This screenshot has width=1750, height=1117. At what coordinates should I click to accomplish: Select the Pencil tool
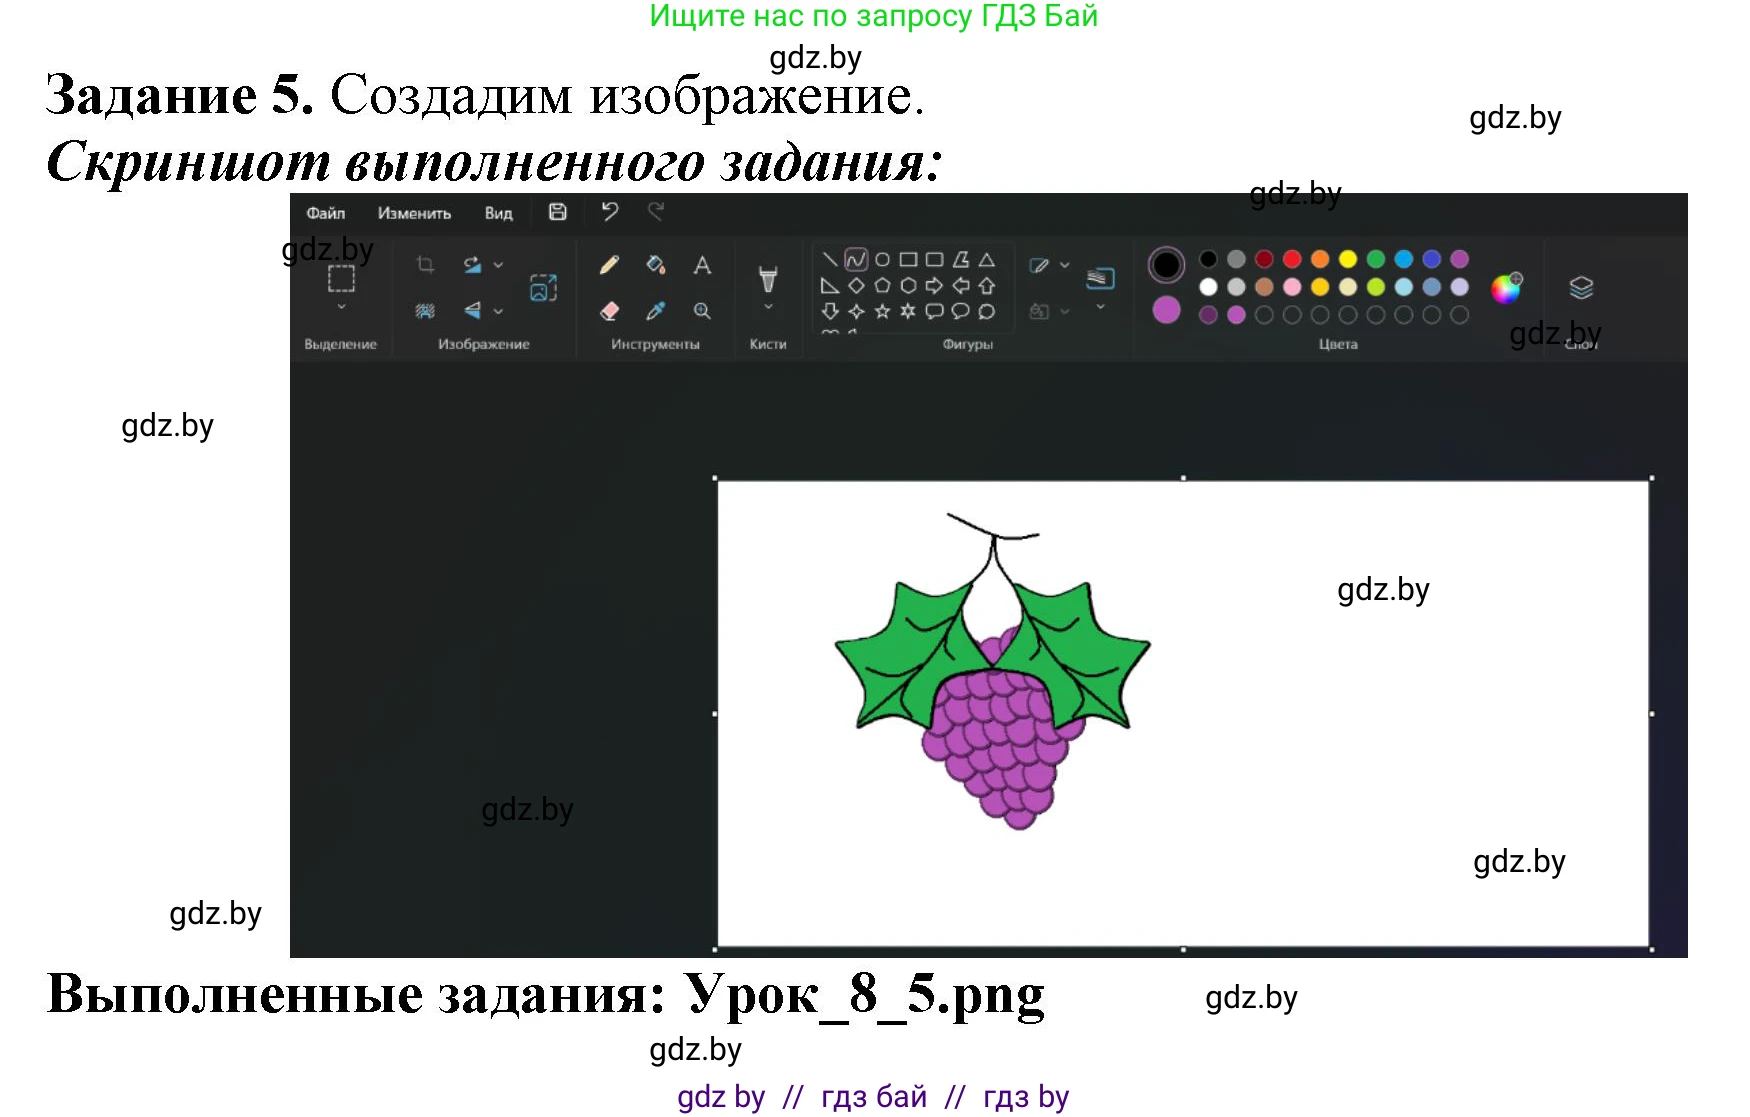coord(609,265)
